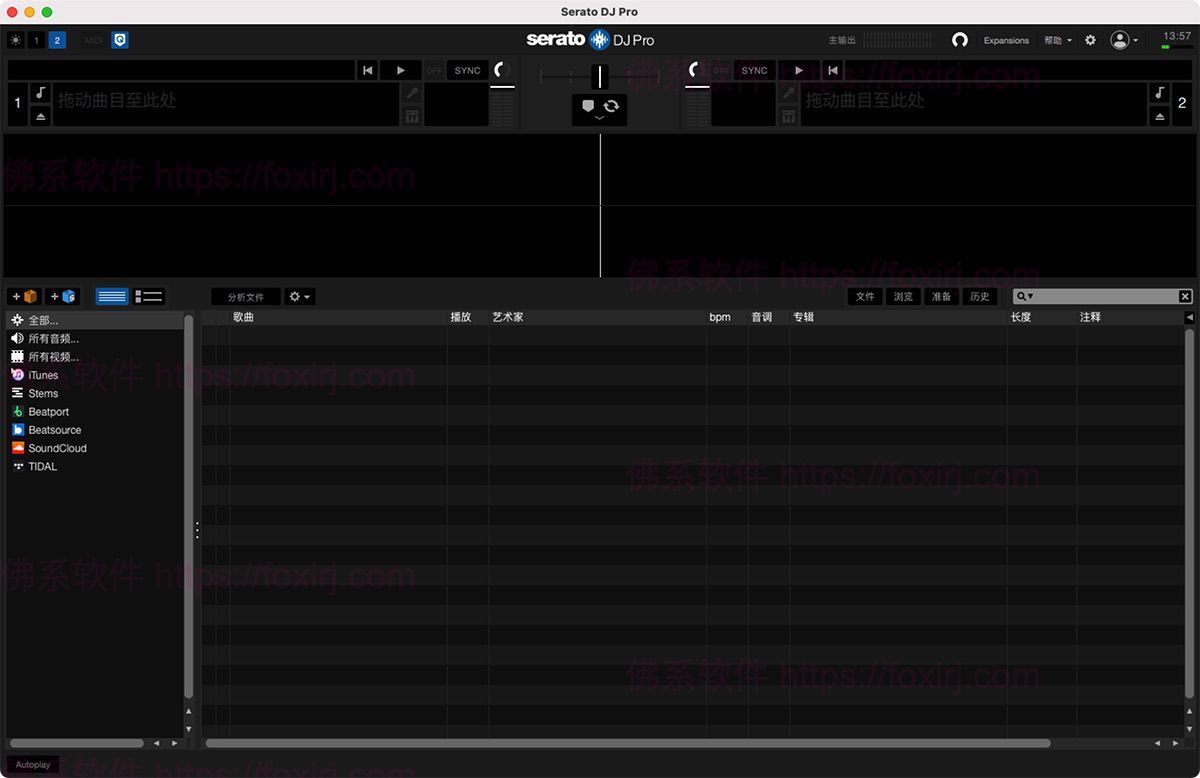Switch to the 2-deck layout view
Screen dimensions: 1200x778
[57, 41]
